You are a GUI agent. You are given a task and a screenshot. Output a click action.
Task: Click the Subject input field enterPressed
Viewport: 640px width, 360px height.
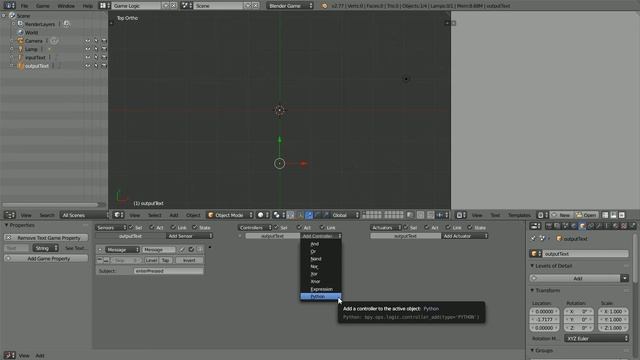point(169,271)
